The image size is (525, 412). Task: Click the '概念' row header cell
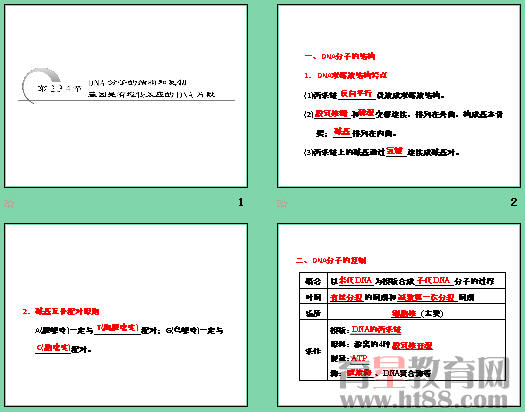[313, 281]
